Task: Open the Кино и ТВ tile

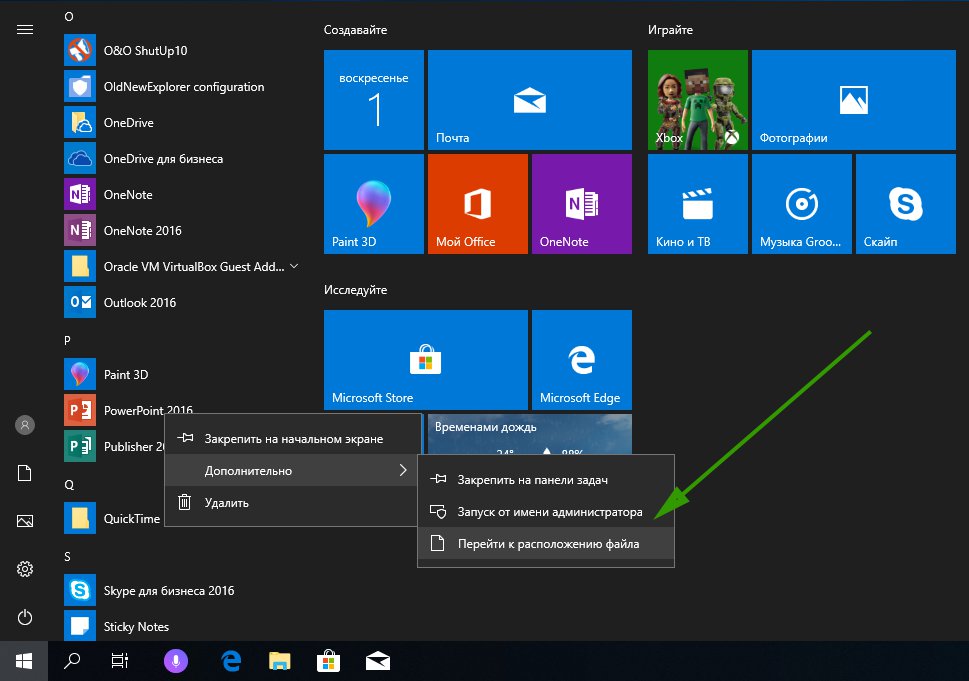Action: point(698,204)
